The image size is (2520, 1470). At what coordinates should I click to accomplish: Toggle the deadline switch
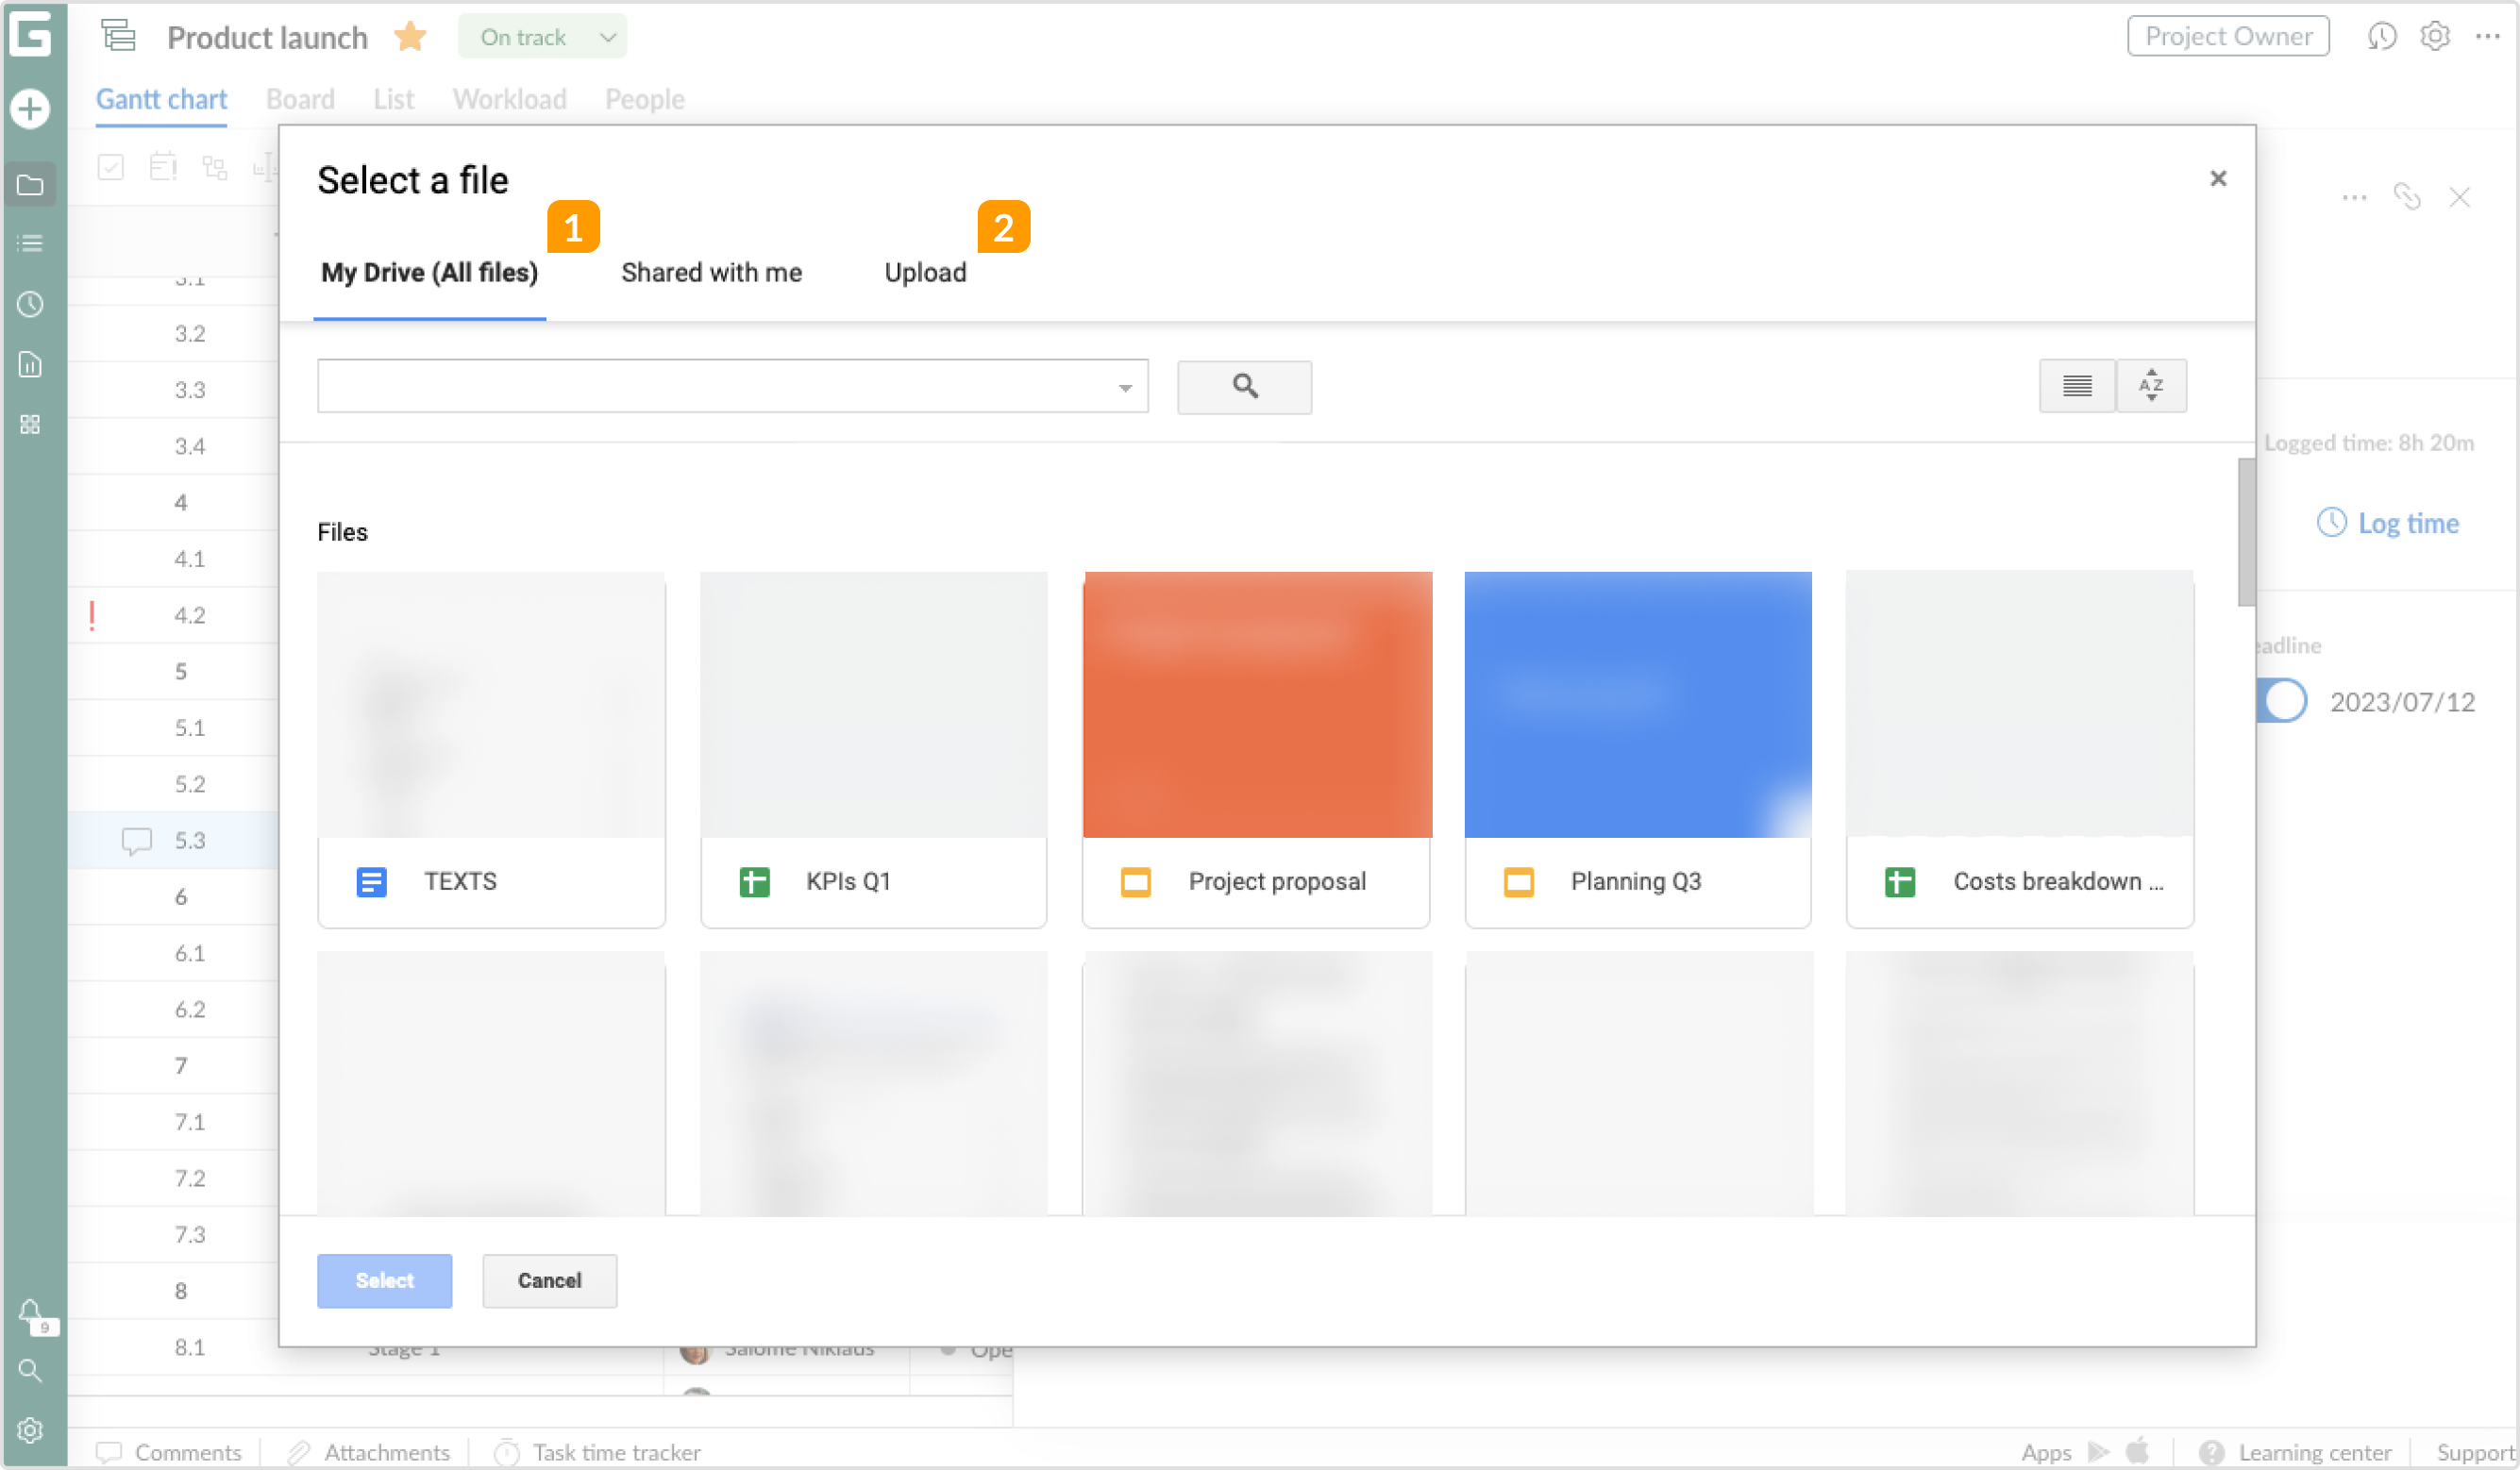pos(2282,701)
